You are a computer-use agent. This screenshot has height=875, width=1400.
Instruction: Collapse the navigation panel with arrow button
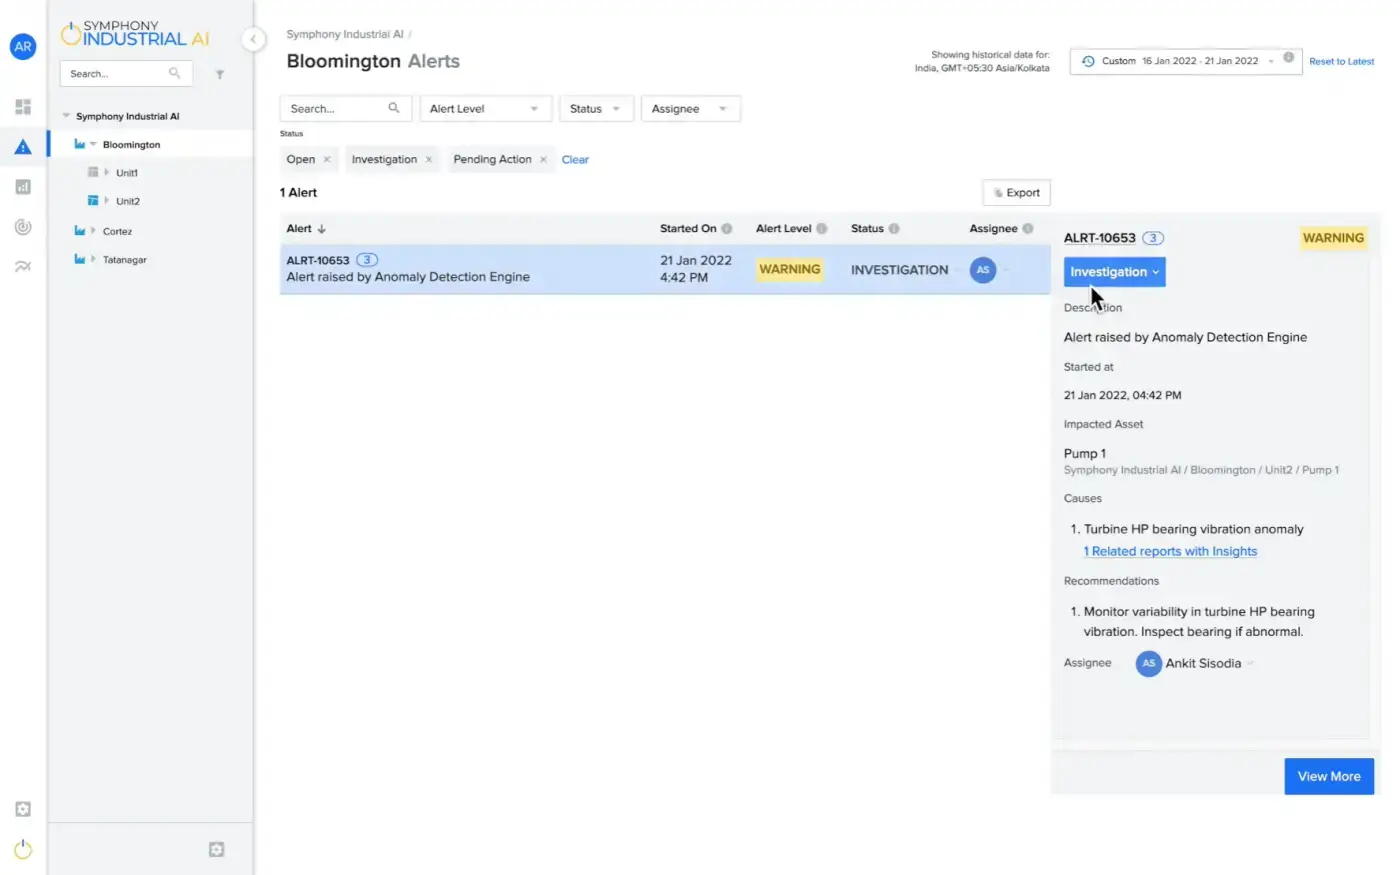pyautogui.click(x=253, y=39)
